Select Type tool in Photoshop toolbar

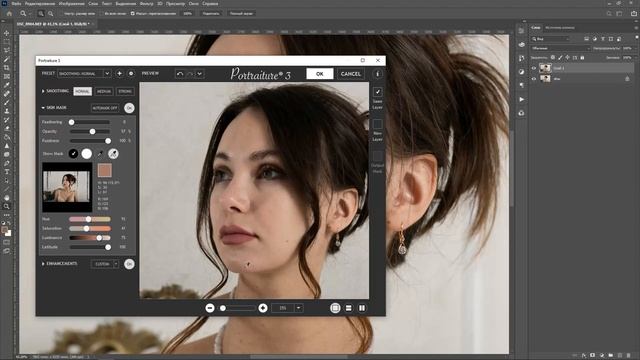pos(7,171)
